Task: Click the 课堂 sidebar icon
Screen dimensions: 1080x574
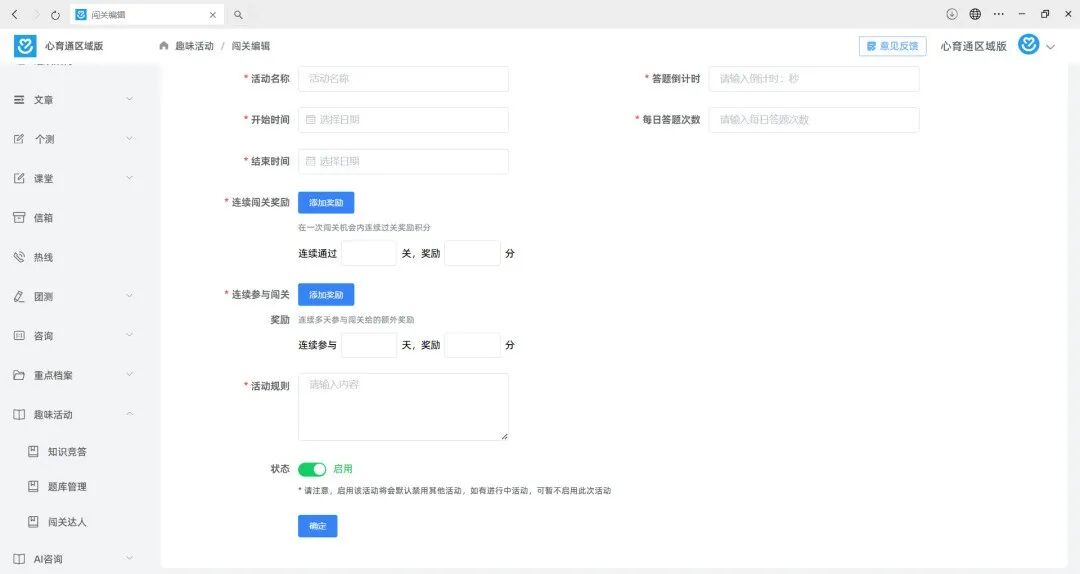Action: 19,178
